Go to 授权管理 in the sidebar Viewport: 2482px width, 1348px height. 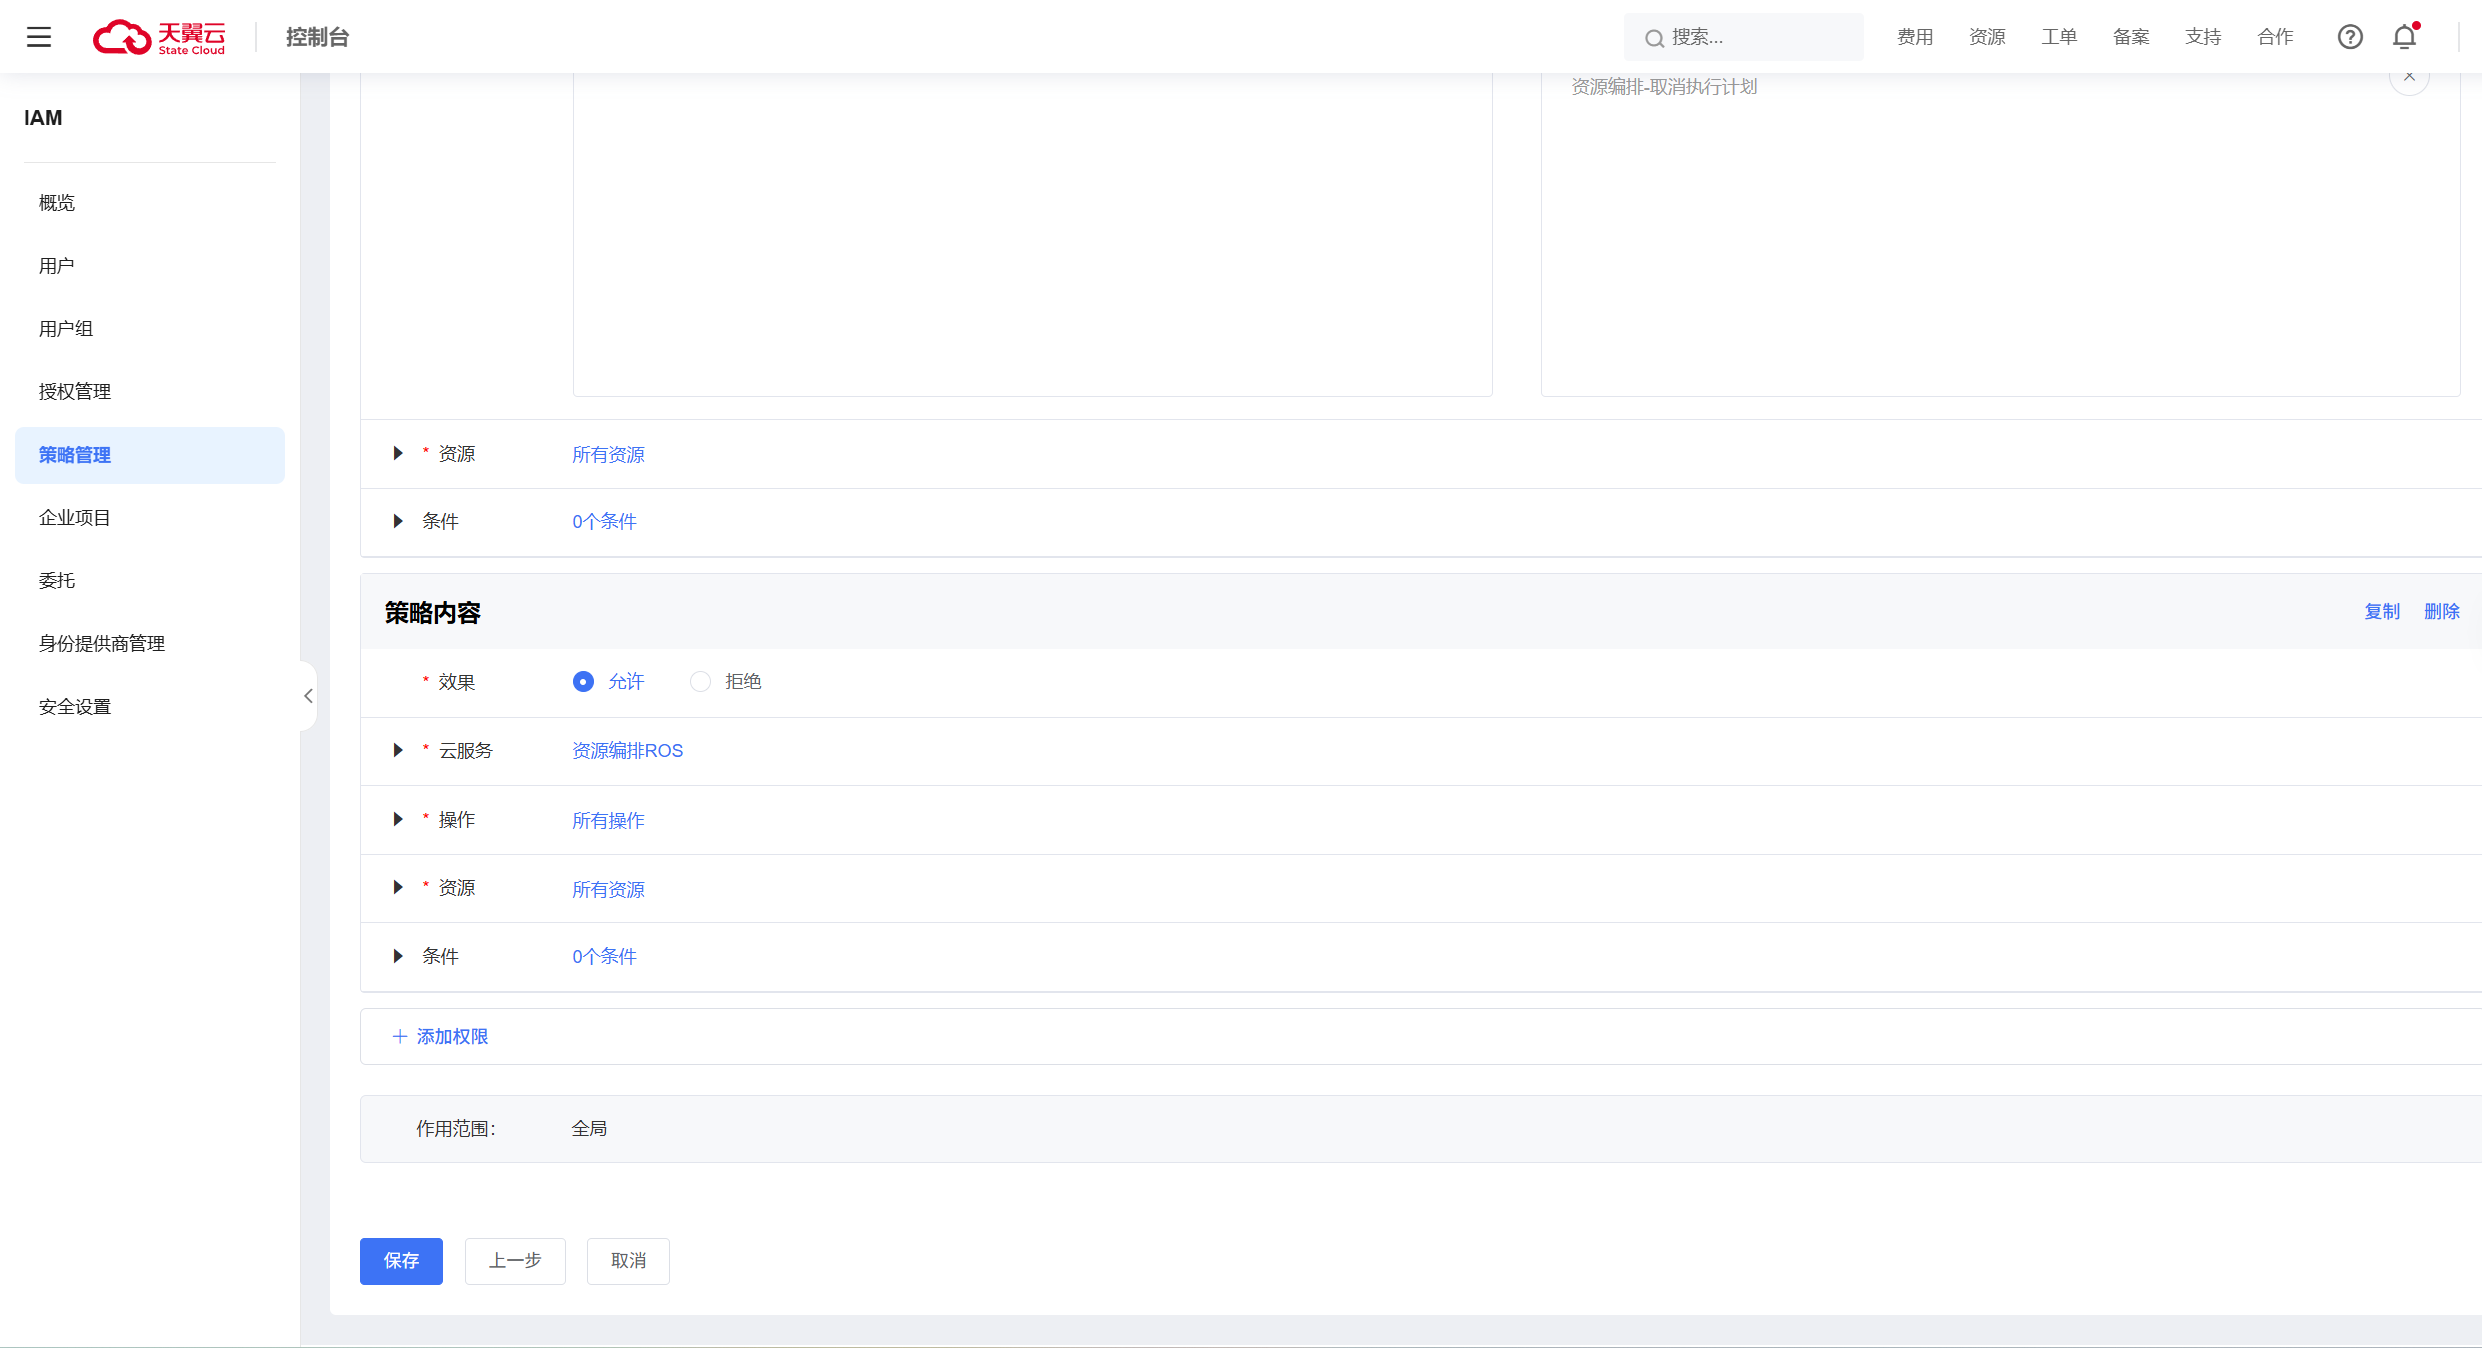coord(75,392)
